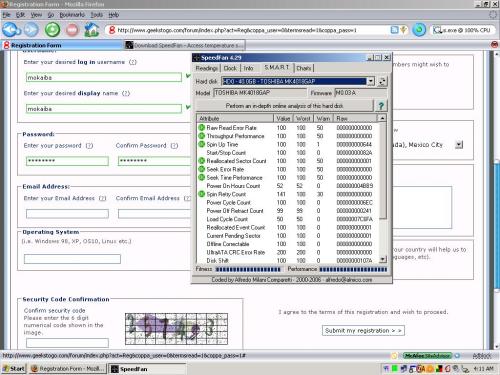This screenshot has width=500, height=375.
Task: Reload the page with the green refresh icon
Action: tap(52, 30)
